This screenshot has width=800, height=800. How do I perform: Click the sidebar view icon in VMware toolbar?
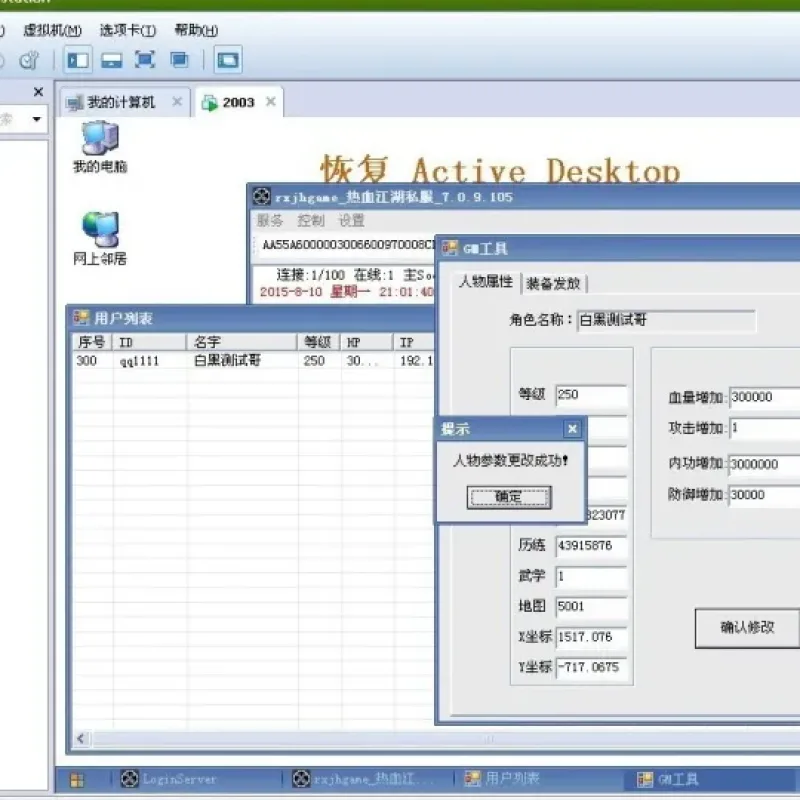(78, 60)
